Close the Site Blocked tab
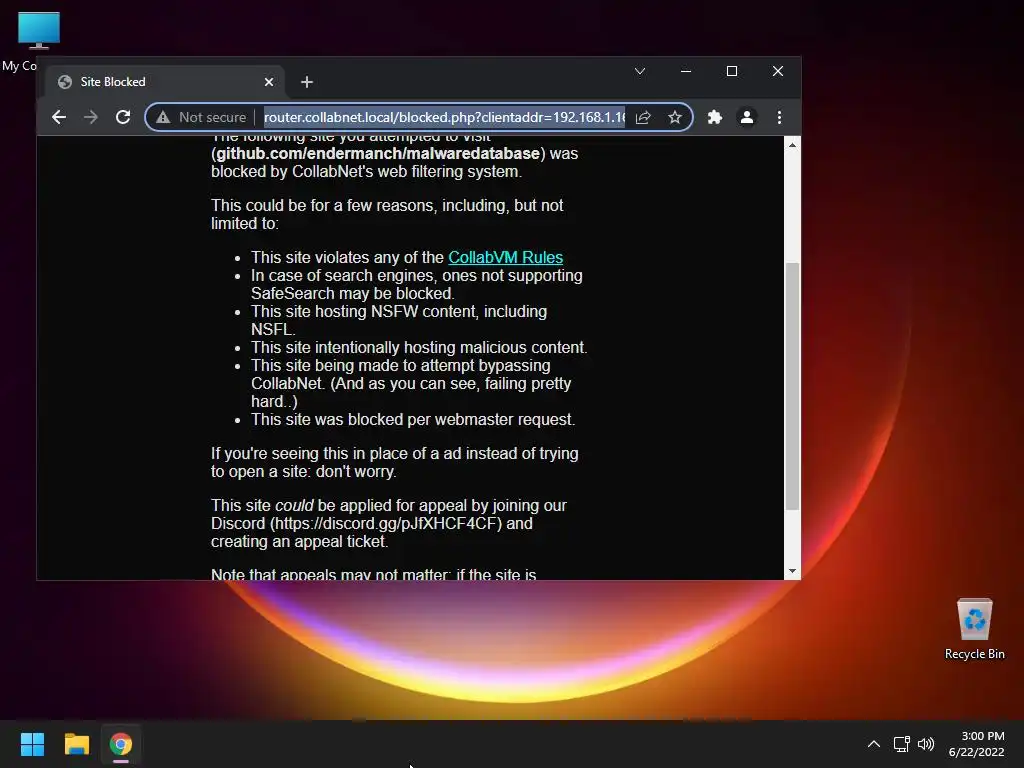This screenshot has height=768, width=1024. 268,82
